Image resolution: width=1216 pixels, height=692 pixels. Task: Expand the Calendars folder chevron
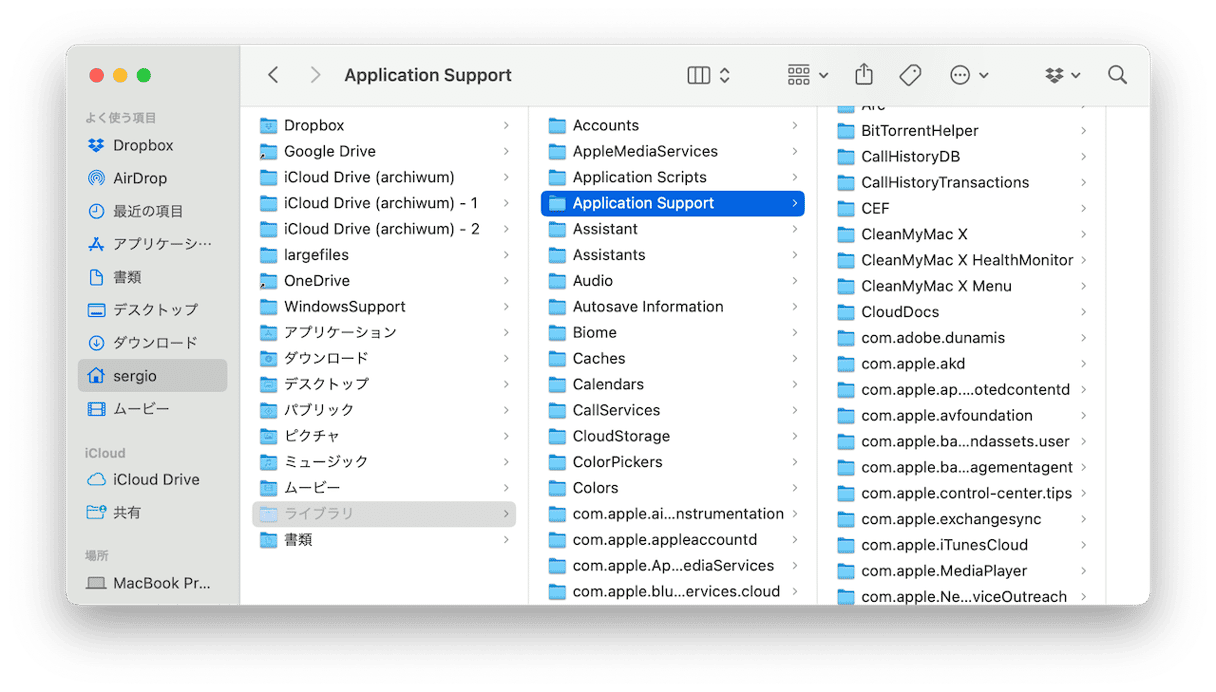[x=795, y=384]
